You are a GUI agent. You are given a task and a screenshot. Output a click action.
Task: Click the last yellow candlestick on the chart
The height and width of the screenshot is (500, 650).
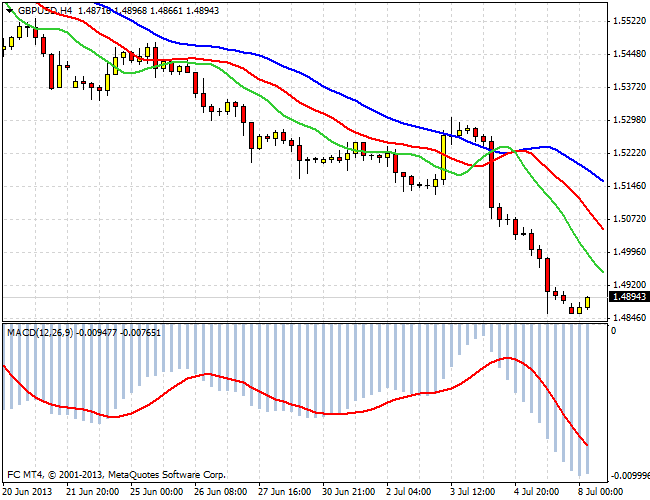(587, 303)
